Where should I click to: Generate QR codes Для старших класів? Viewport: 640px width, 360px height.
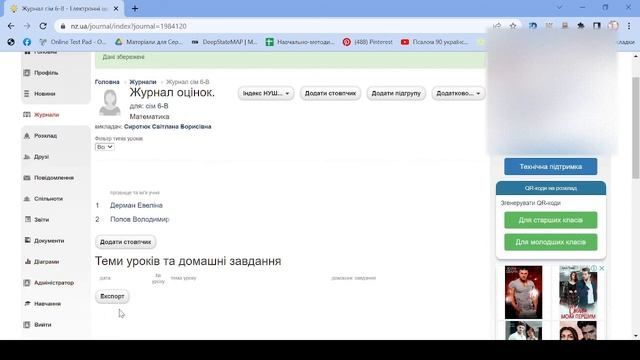click(x=551, y=220)
